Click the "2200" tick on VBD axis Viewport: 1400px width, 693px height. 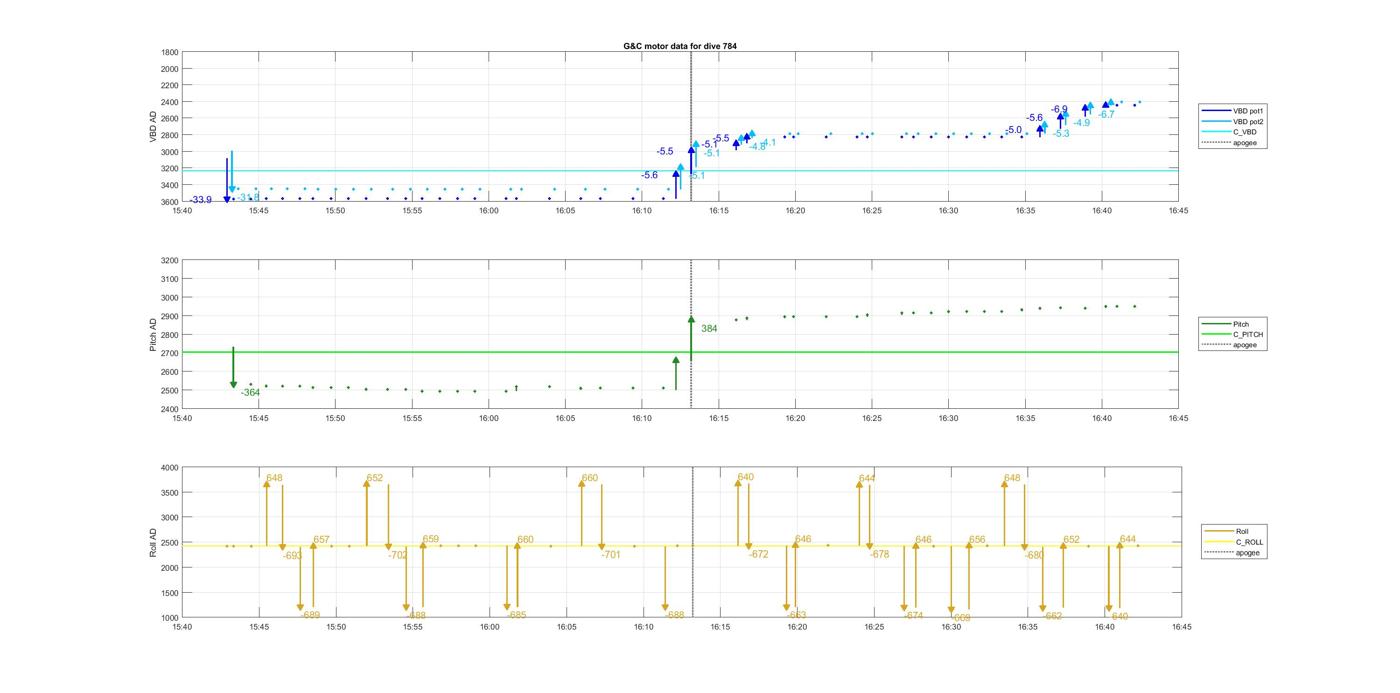(x=171, y=85)
